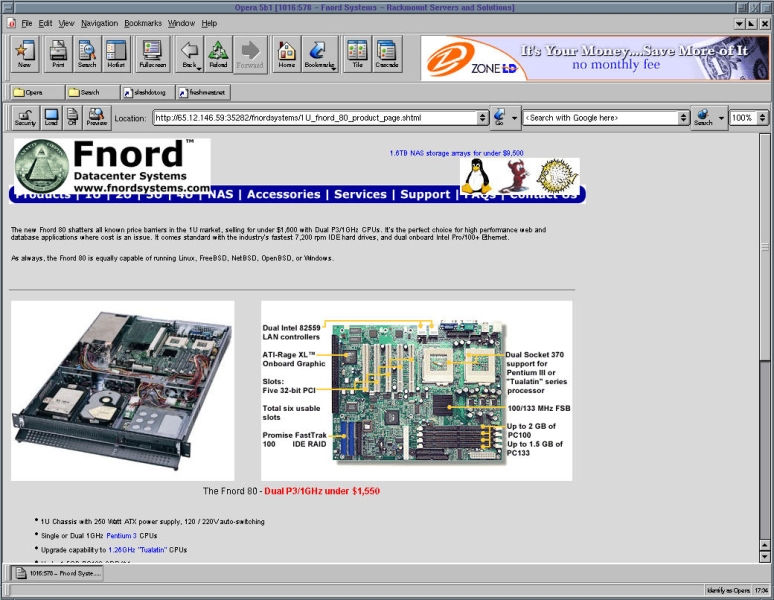Click the Dual P3/1GHz under $1,550 text
Viewport: 774px width, 600px height.
pyautogui.click(x=322, y=491)
